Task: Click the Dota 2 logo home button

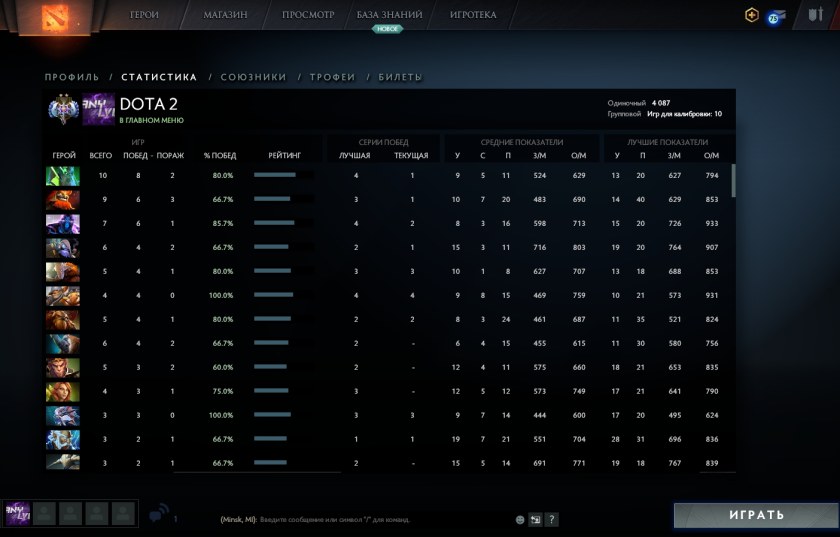Action: click(x=55, y=17)
